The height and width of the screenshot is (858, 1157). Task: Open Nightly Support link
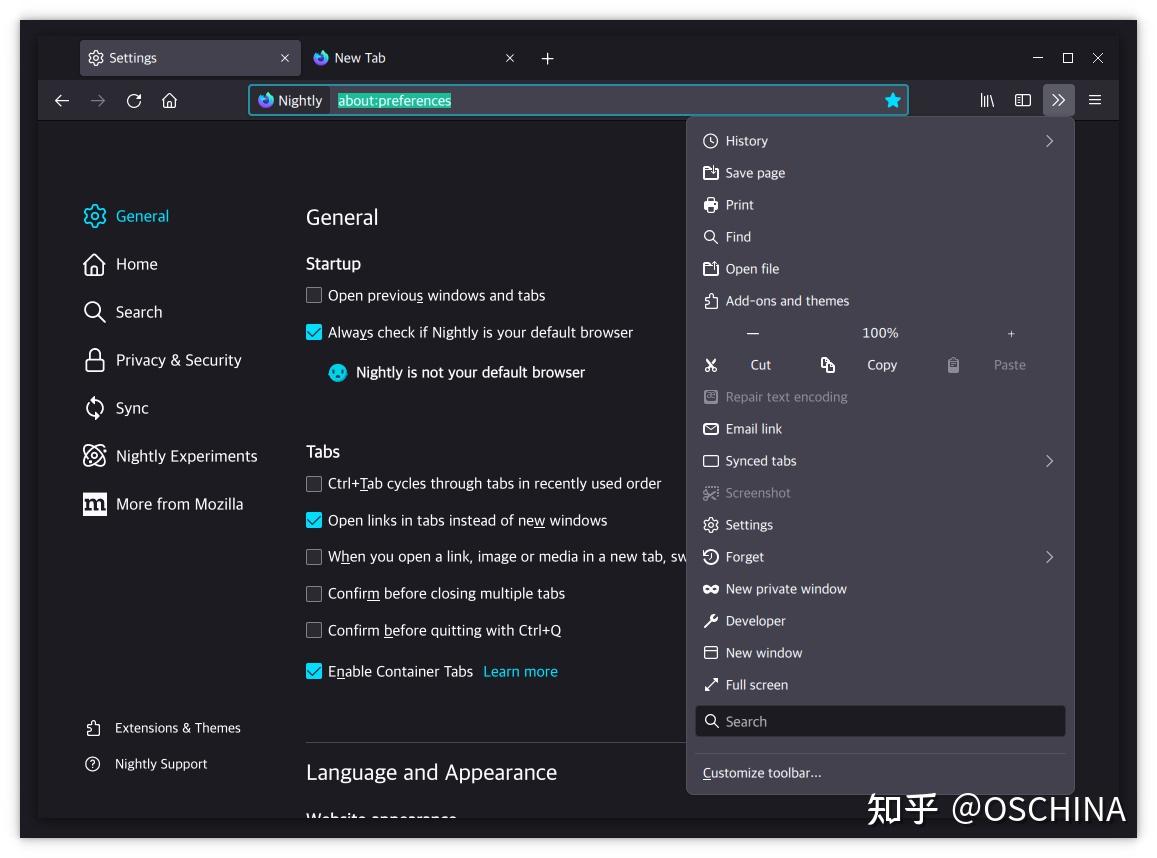pyautogui.click(x=146, y=764)
